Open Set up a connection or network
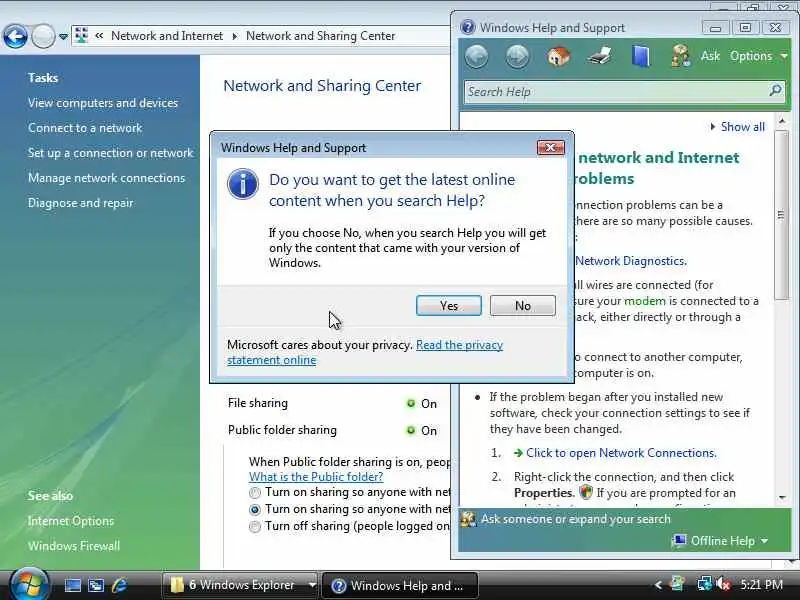 pyautogui.click(x=111, y=153)
